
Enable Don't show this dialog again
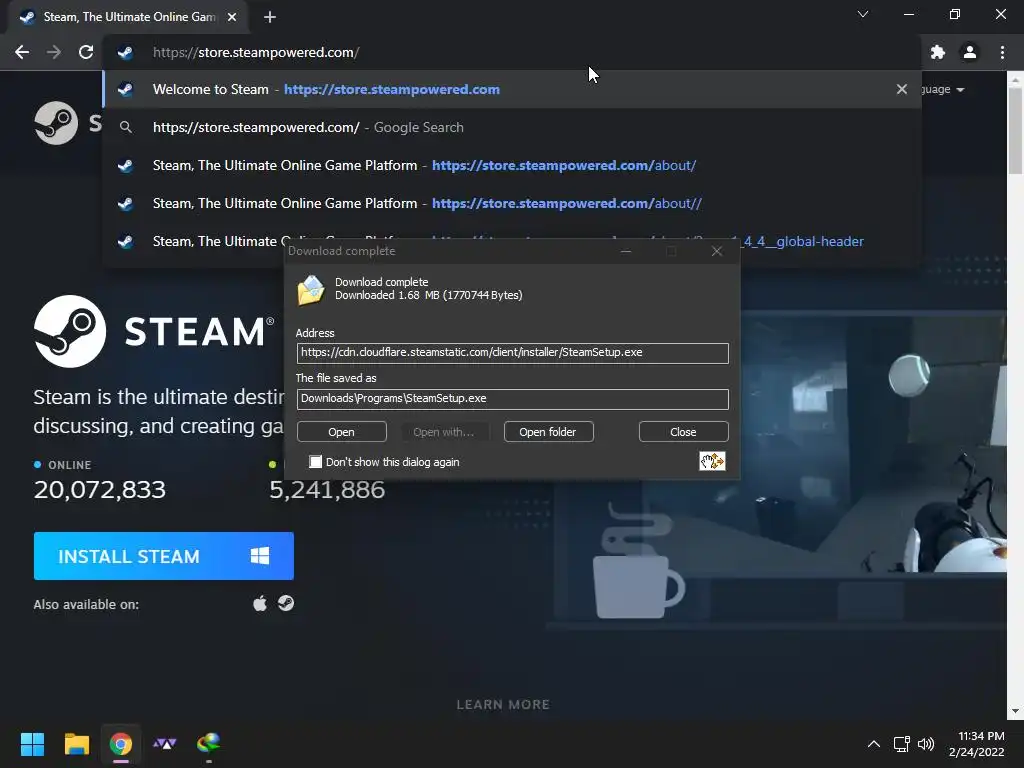coord(316,462)
